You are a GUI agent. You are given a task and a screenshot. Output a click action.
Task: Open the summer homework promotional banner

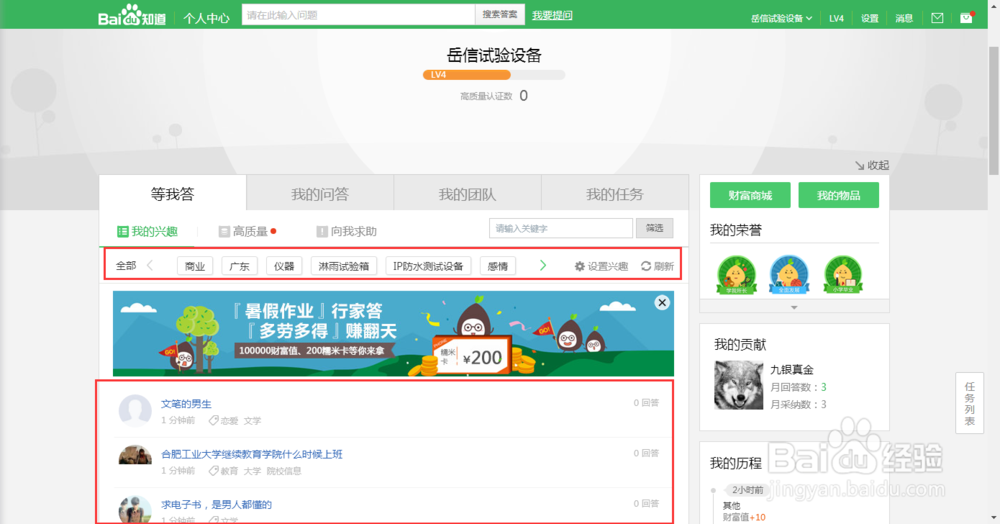[x=393, y=333]
